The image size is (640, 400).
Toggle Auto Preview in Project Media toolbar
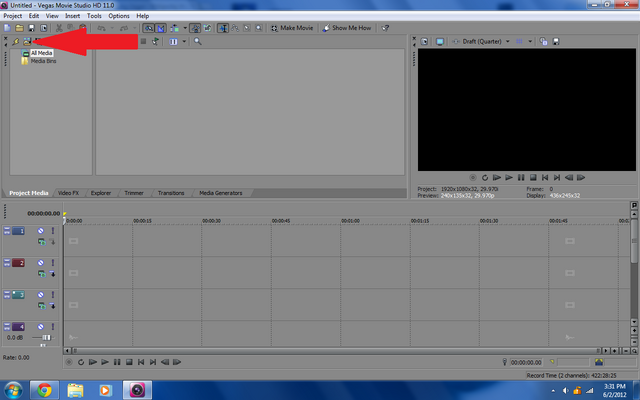pos(156,42)
